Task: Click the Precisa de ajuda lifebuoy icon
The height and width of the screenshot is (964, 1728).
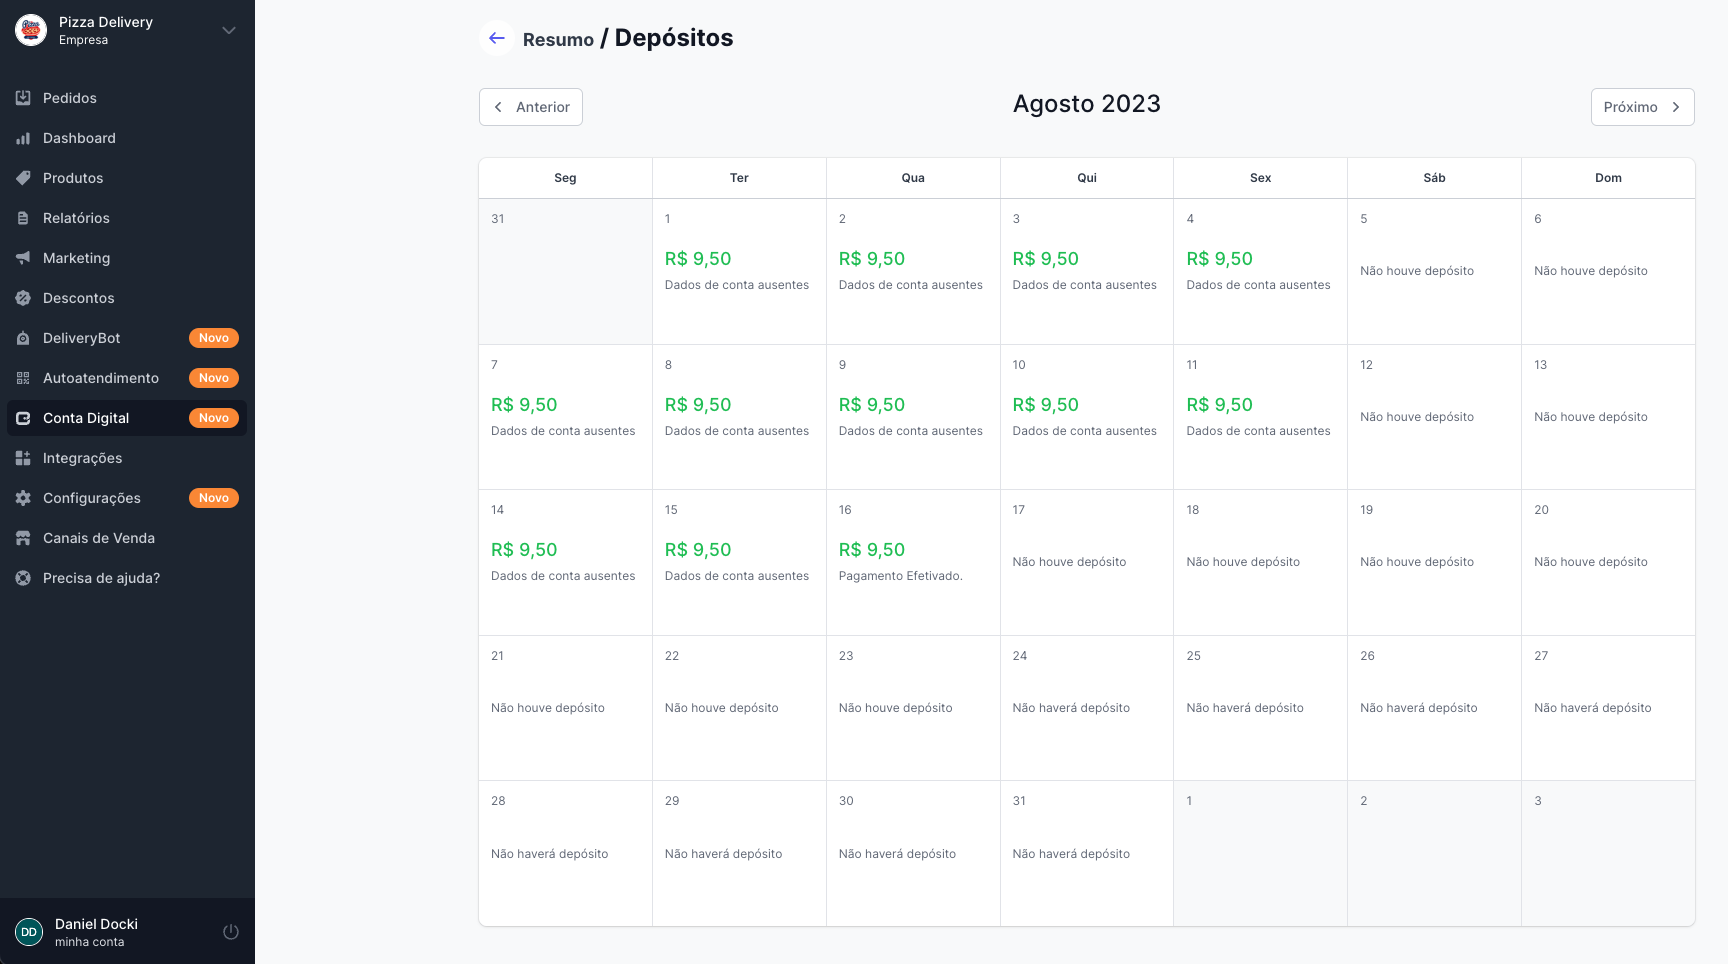Action: (23, 578)
